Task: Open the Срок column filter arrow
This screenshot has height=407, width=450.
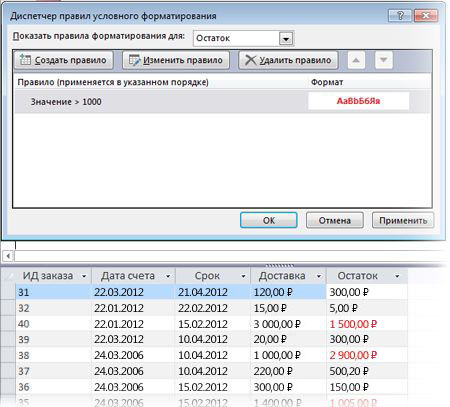Action: [x=243, y=276]
